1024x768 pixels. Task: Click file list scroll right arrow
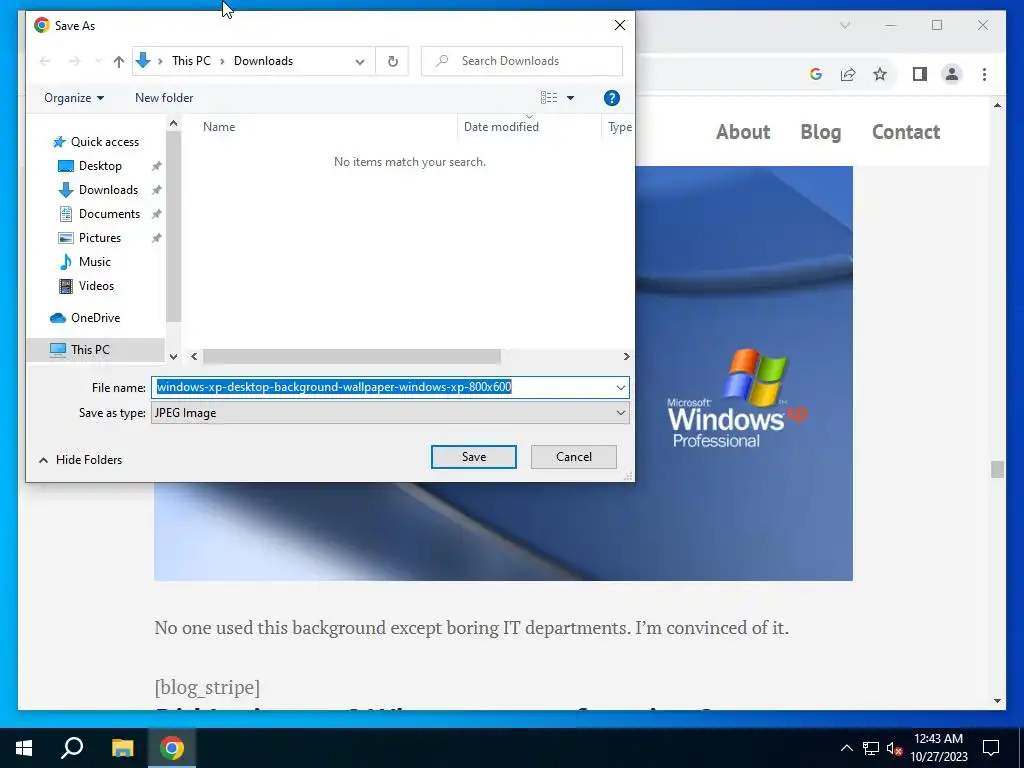point(626,357)
